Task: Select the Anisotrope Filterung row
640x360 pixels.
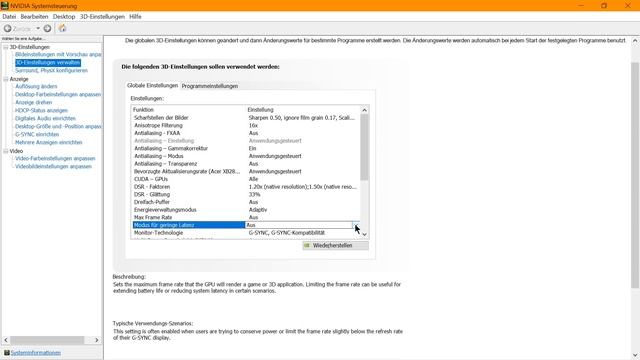Action: [x=246, y=125]
